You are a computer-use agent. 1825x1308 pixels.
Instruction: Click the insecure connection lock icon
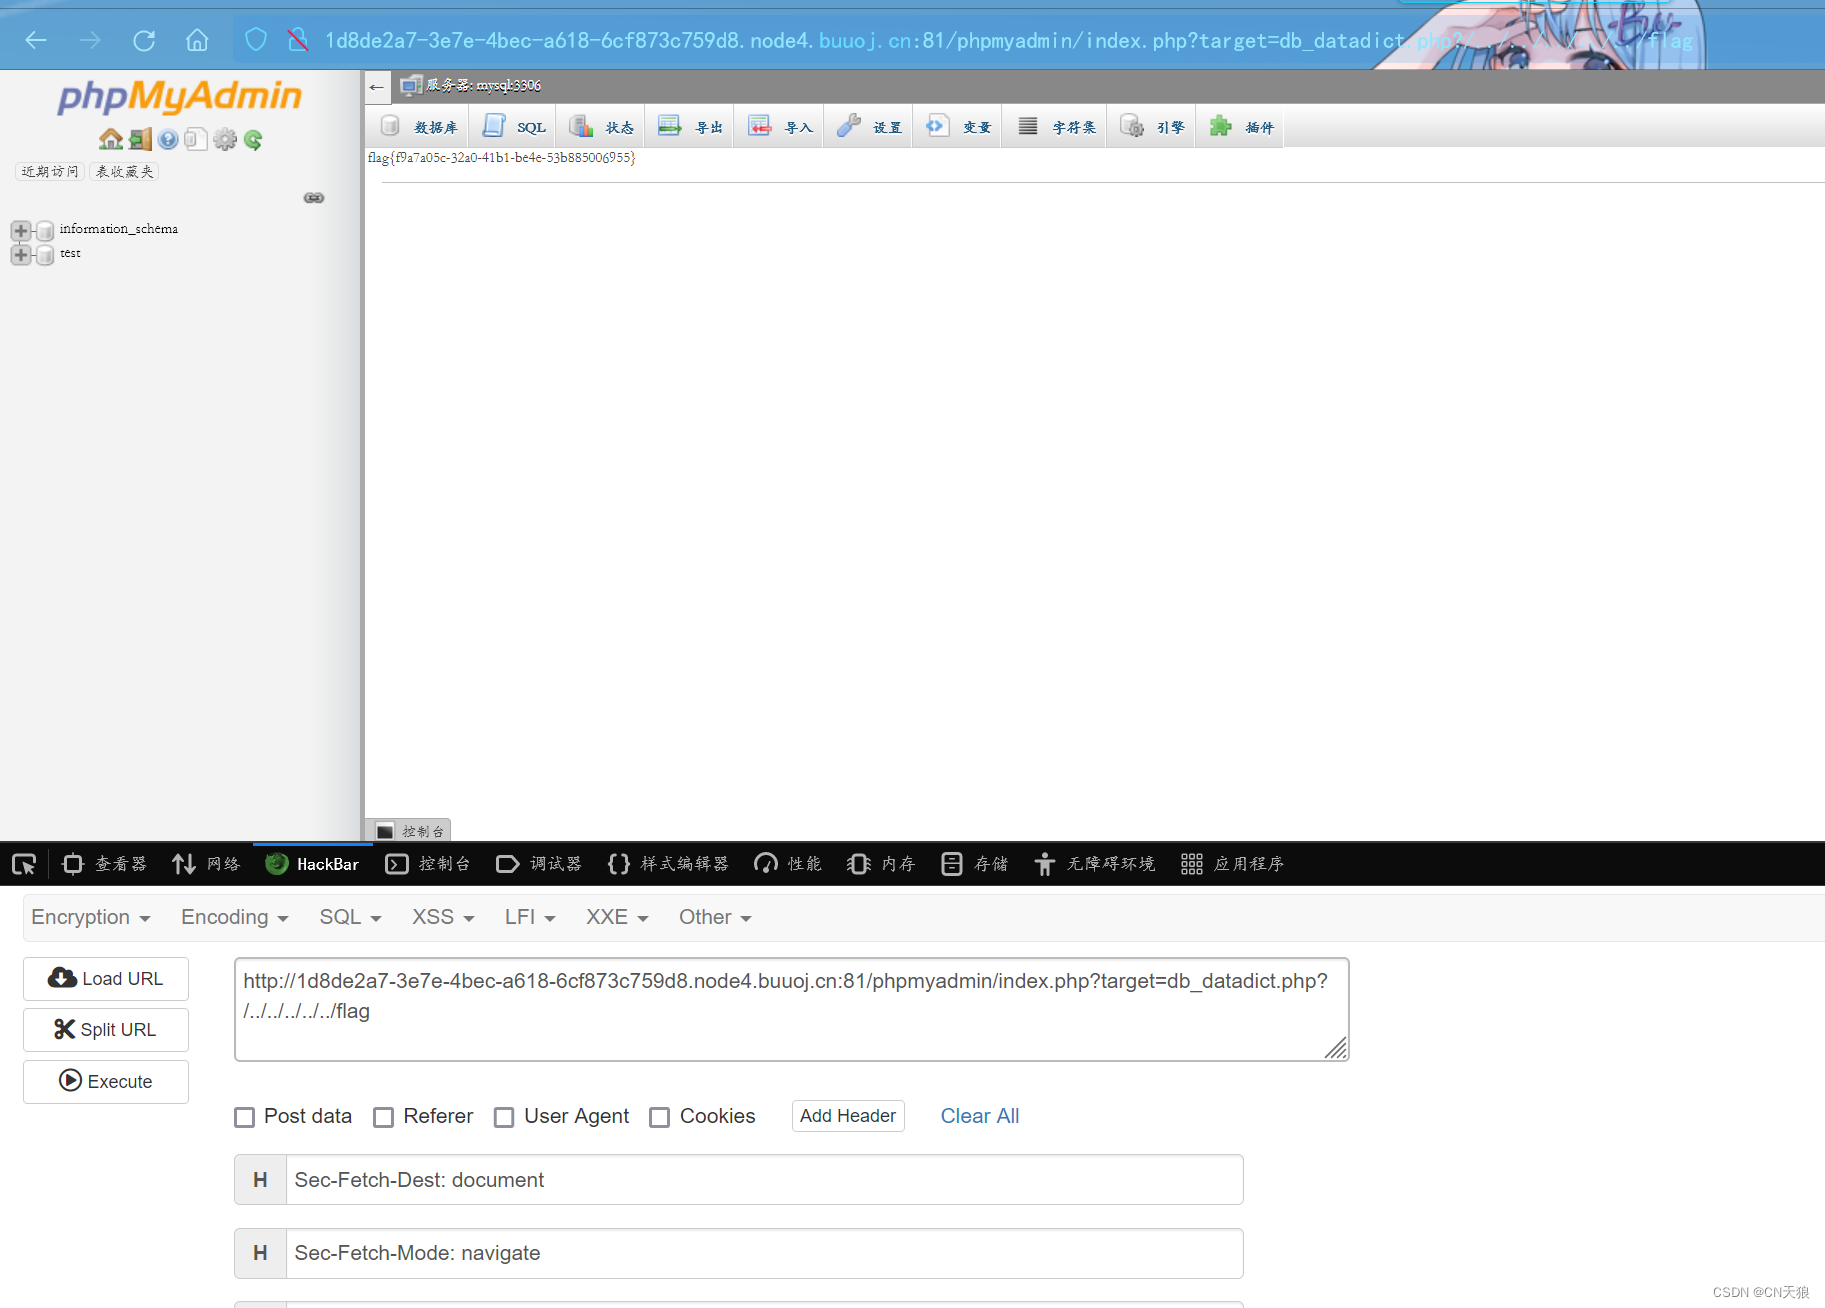(x=297, y=40)
